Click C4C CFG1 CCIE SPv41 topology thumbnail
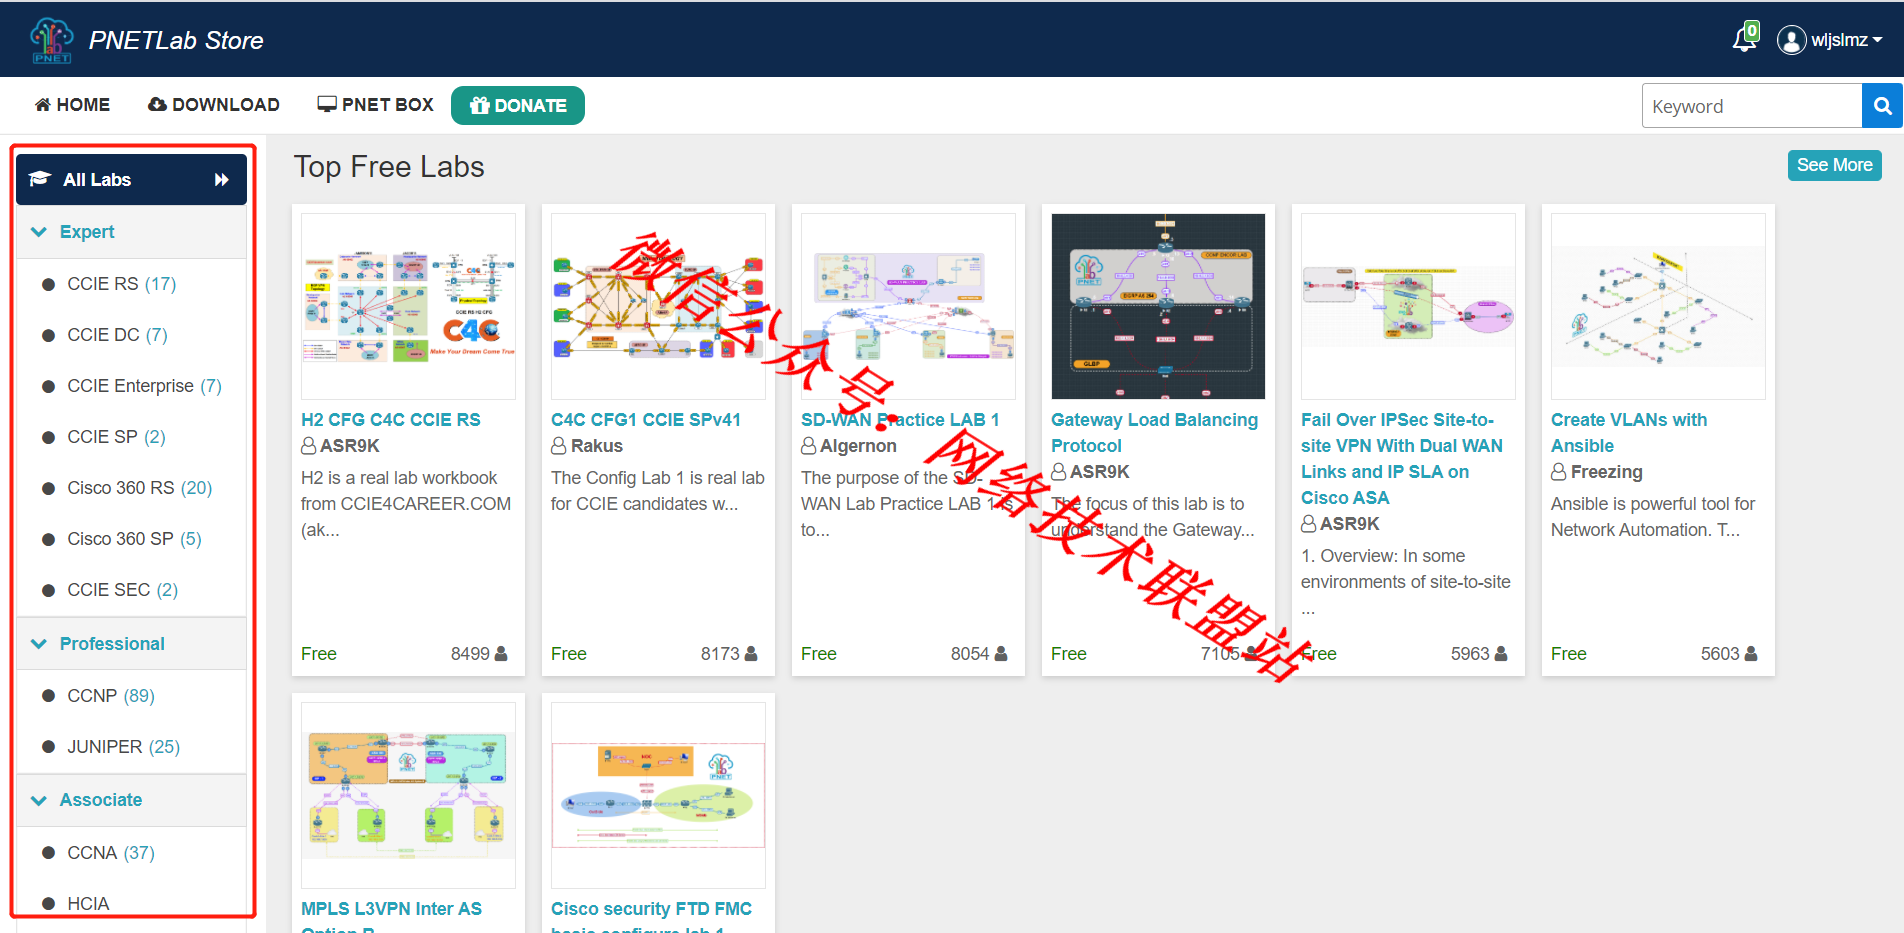Screen dimensions: 1904x933 (658, 306)
